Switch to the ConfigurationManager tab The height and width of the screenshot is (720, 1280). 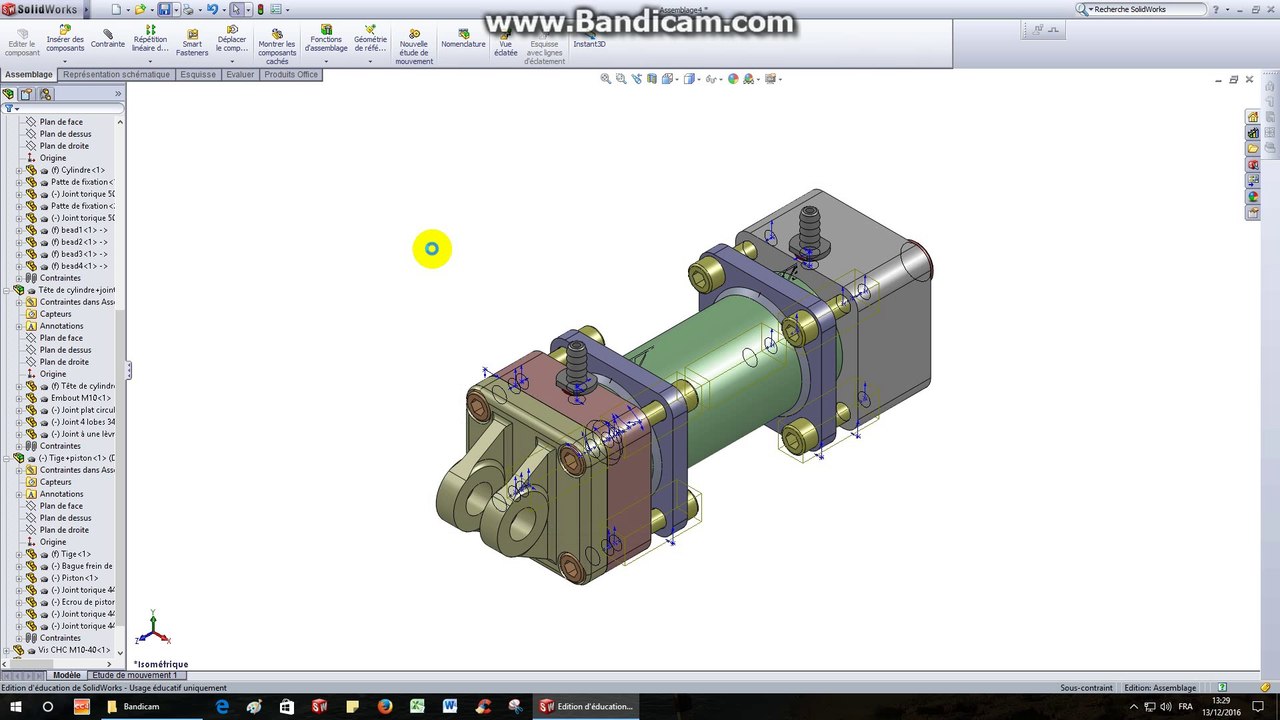[x=45, y=94]
